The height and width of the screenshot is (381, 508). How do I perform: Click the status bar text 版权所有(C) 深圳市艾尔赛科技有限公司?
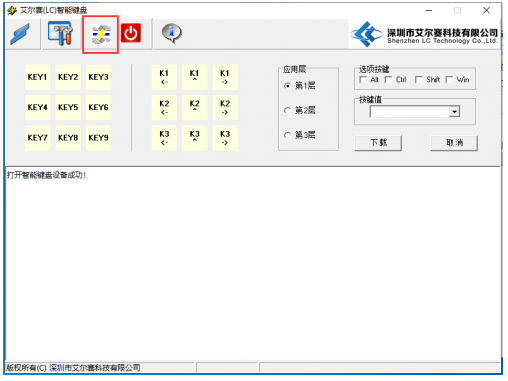click(73, 368)
